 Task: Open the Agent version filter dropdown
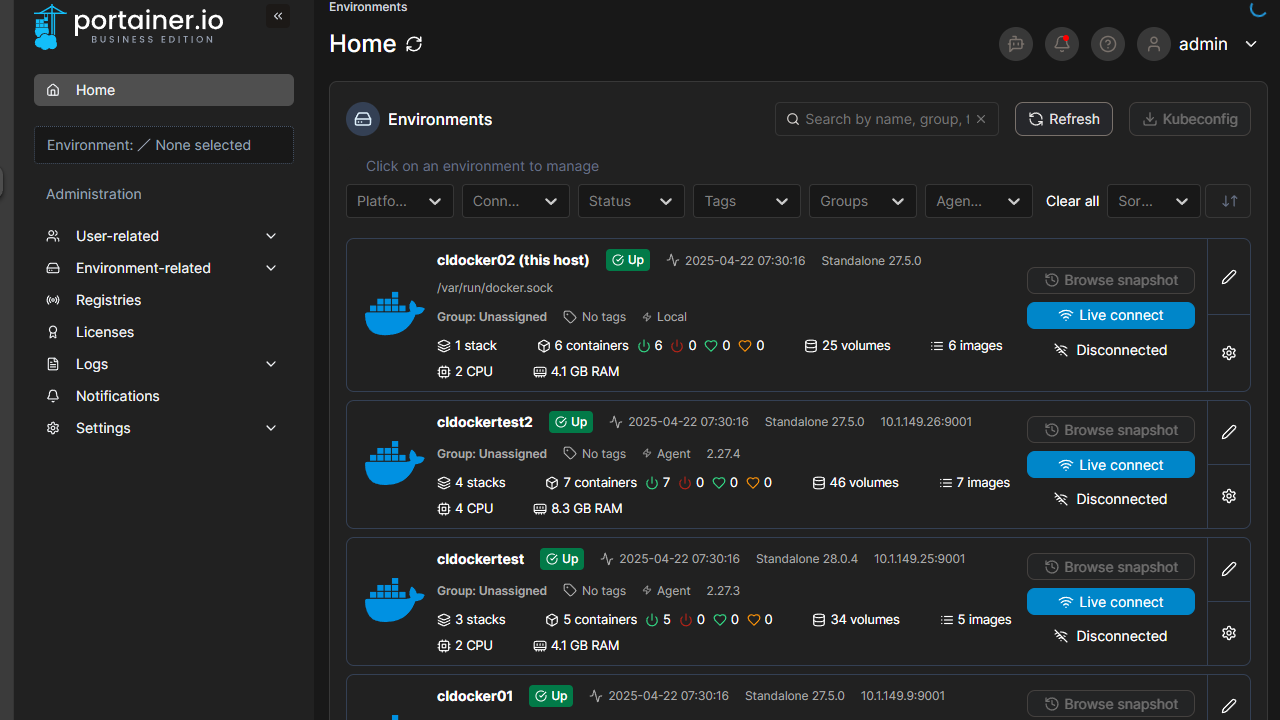pos(979,201)
